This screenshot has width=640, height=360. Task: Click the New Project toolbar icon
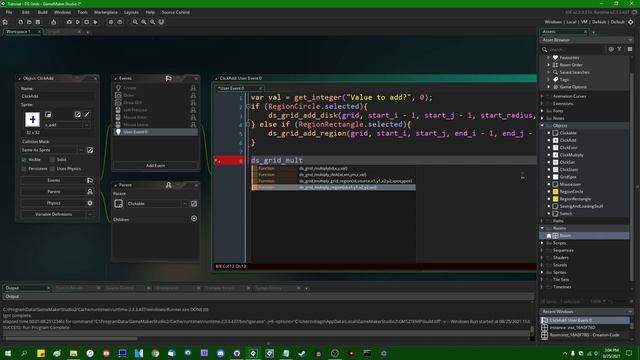click(x=20, y=22)
